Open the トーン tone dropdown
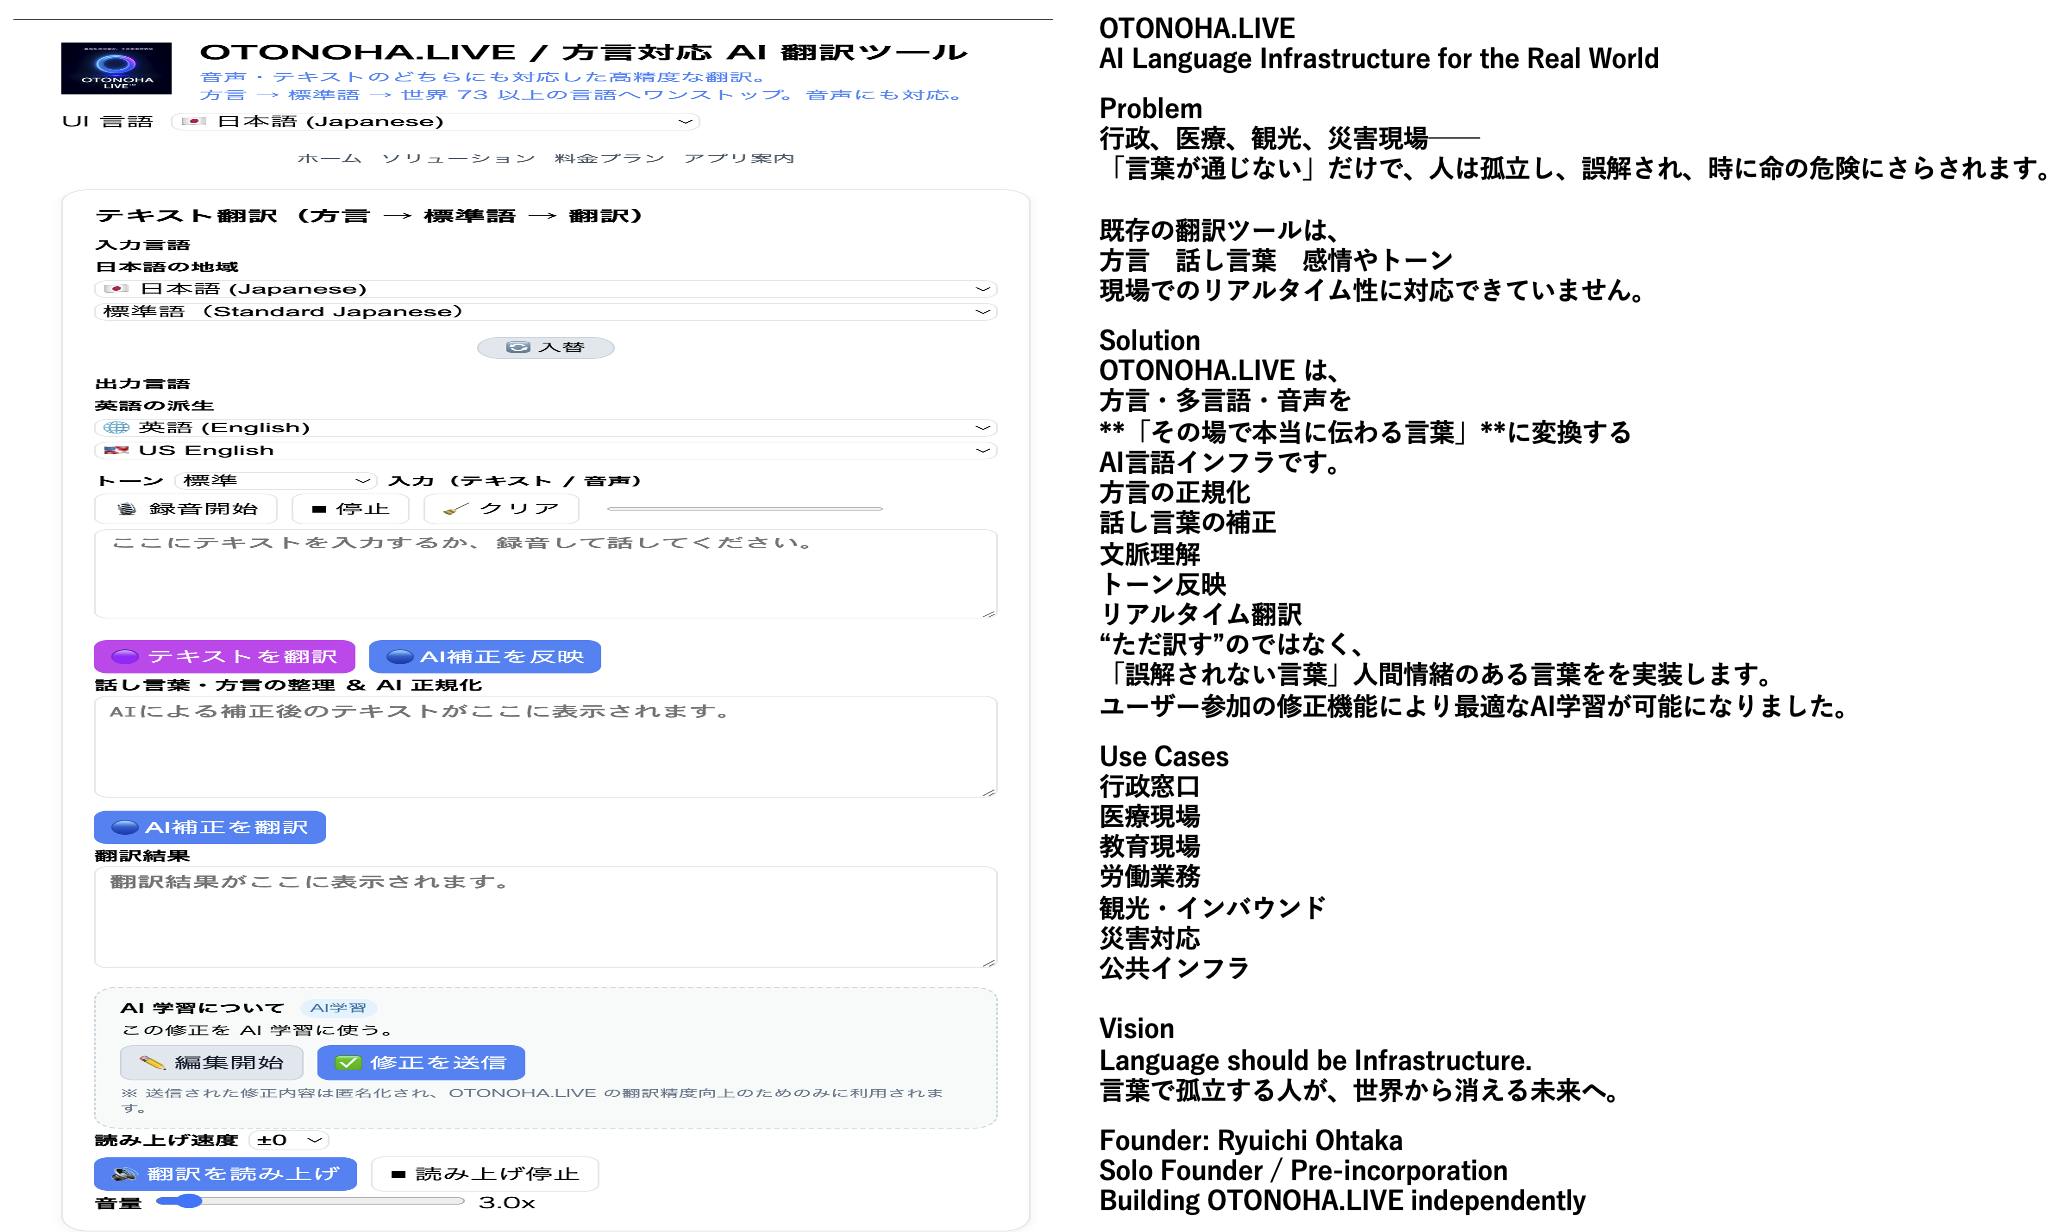The height and width of the screenshot is (1232, 2070). [275, 481]
